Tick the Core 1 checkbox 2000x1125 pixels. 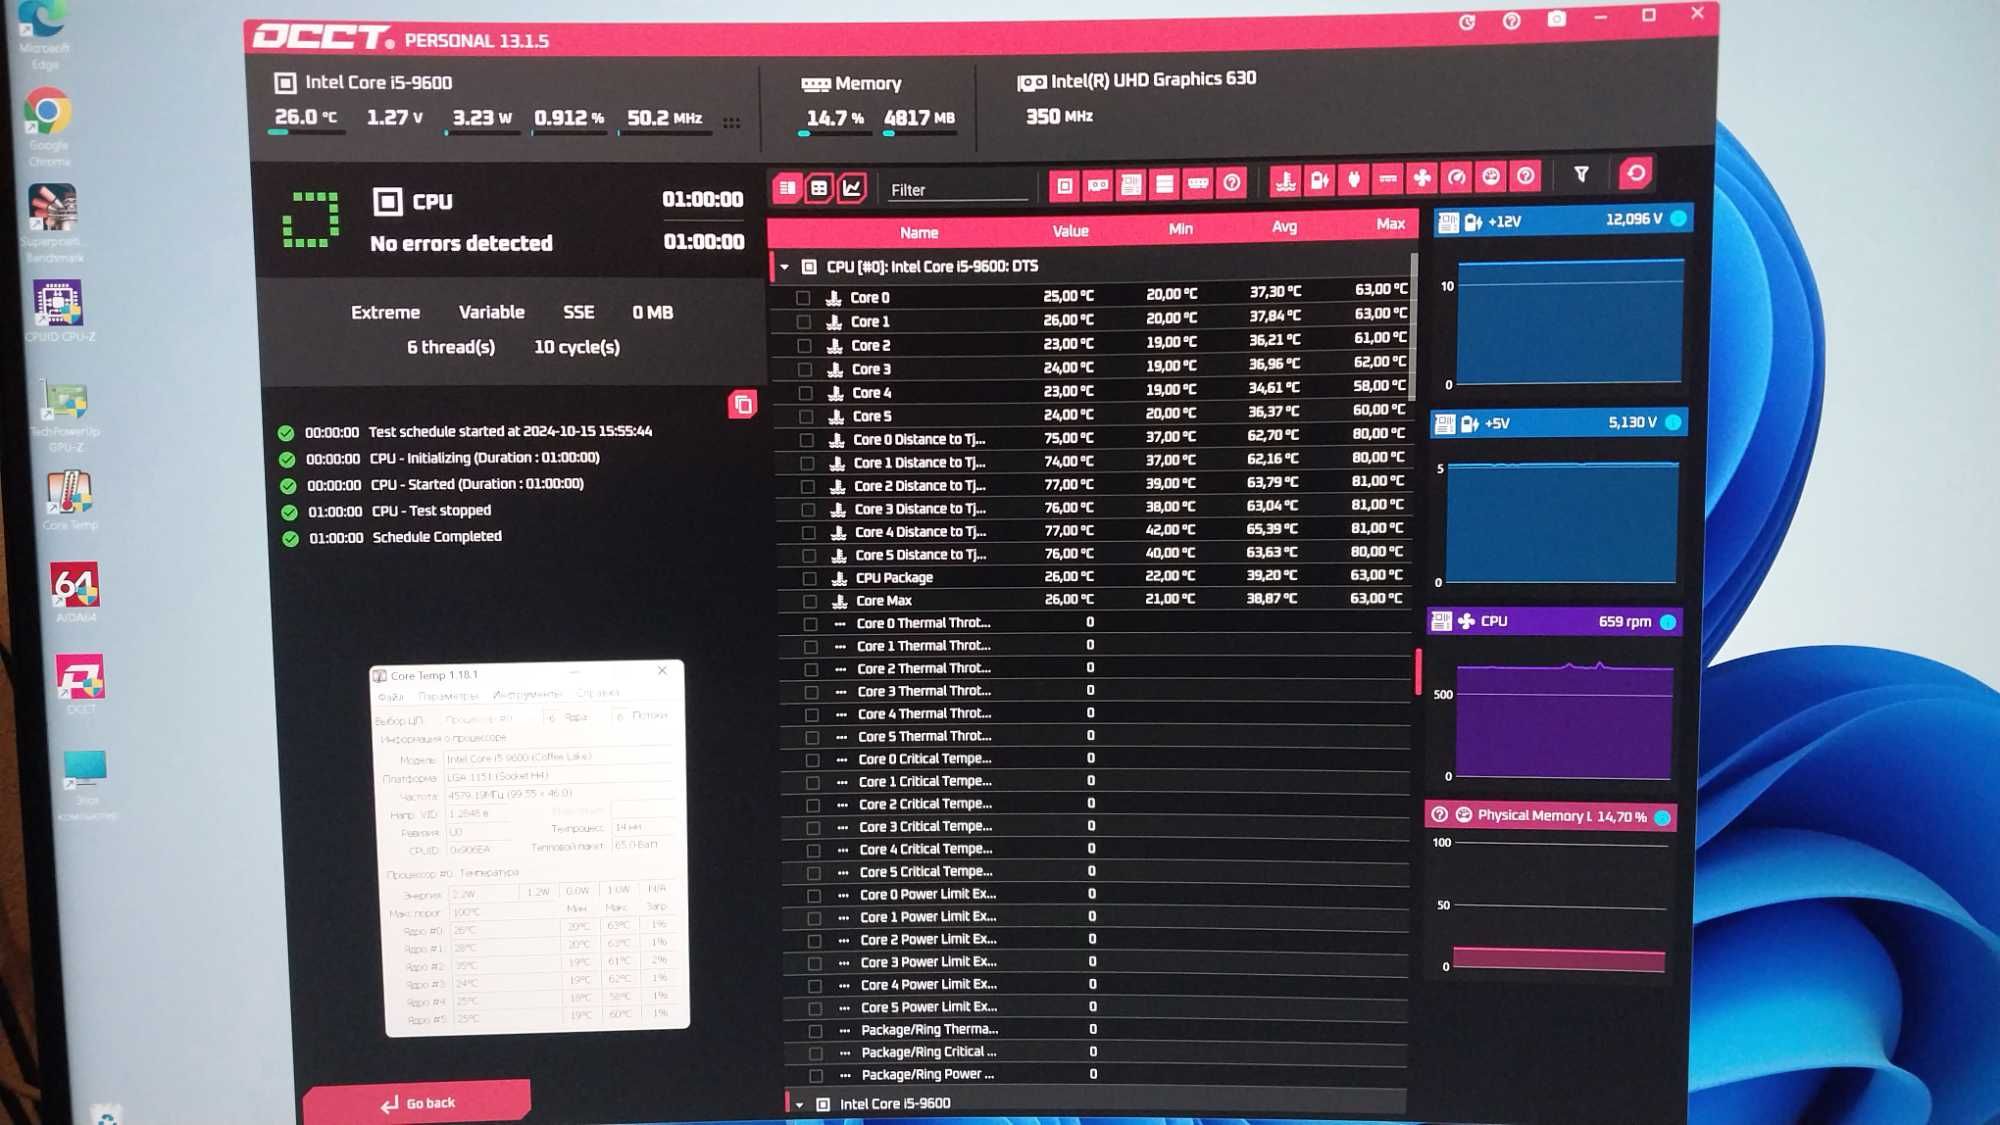[x=803, y=322]
